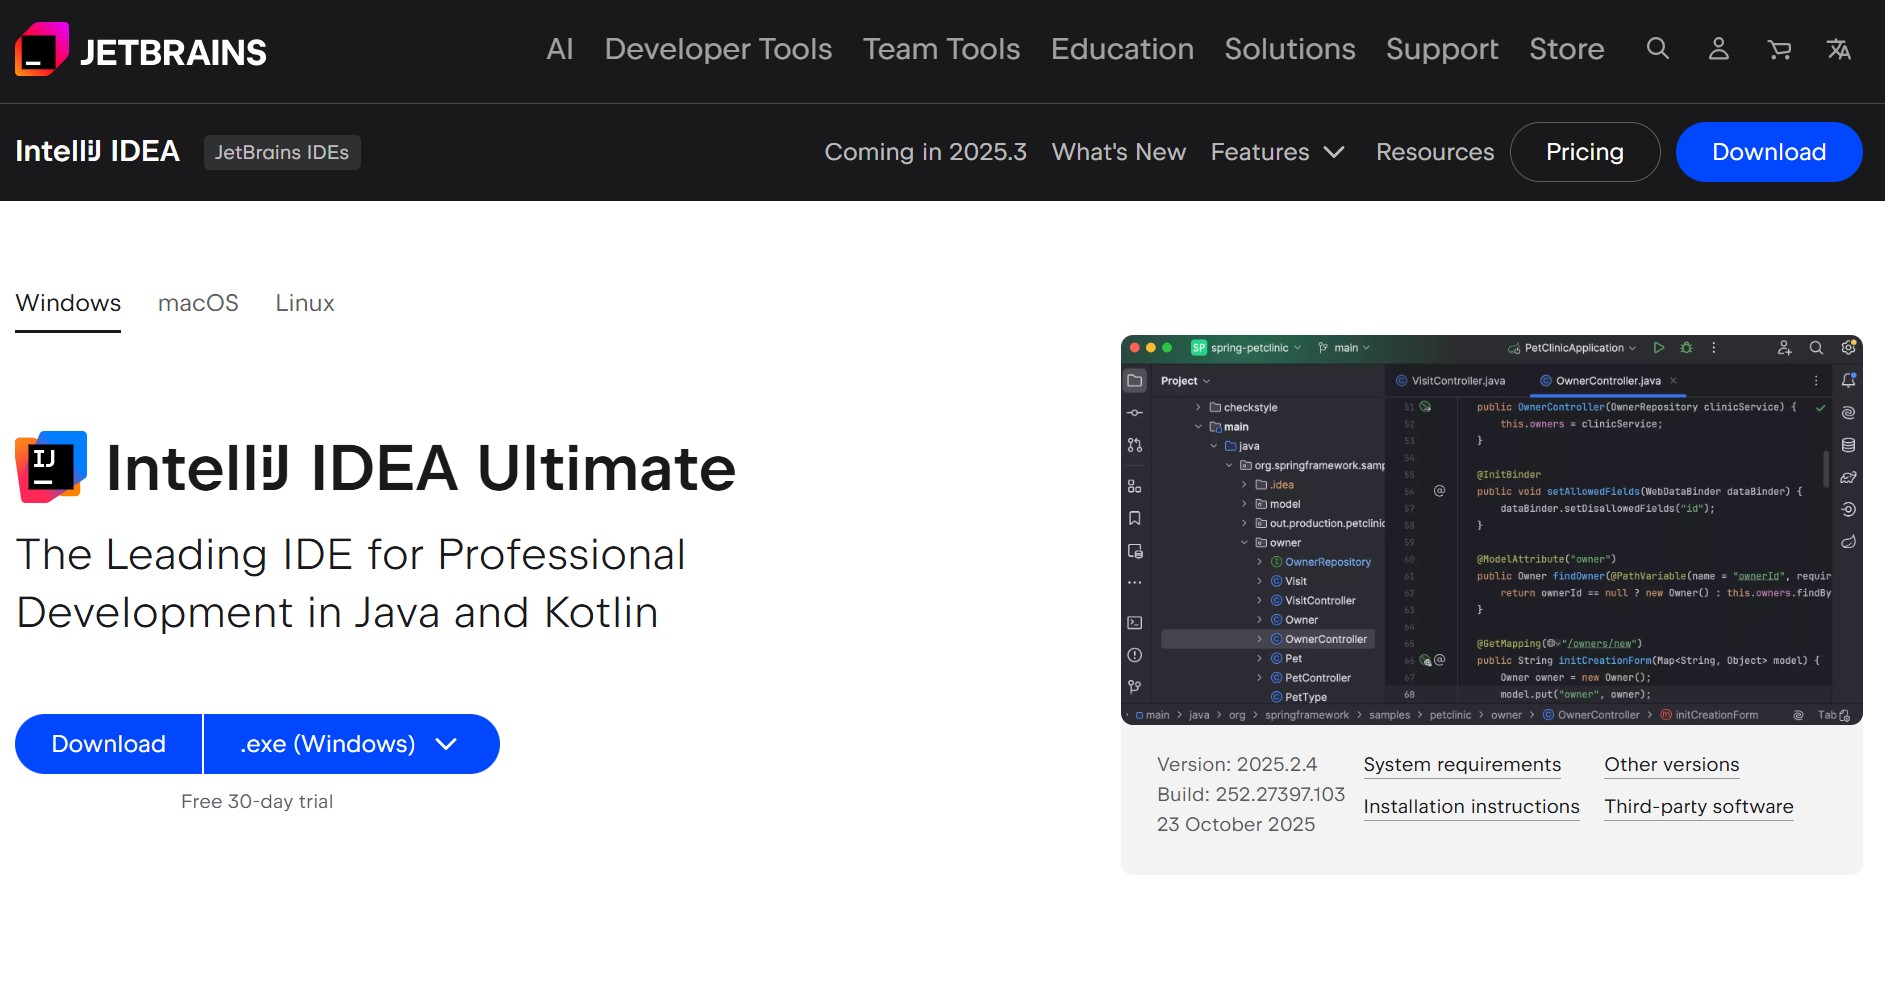The image size is (1885, 991).
Task: Open the language selector icon
Action: [1839, 49]
